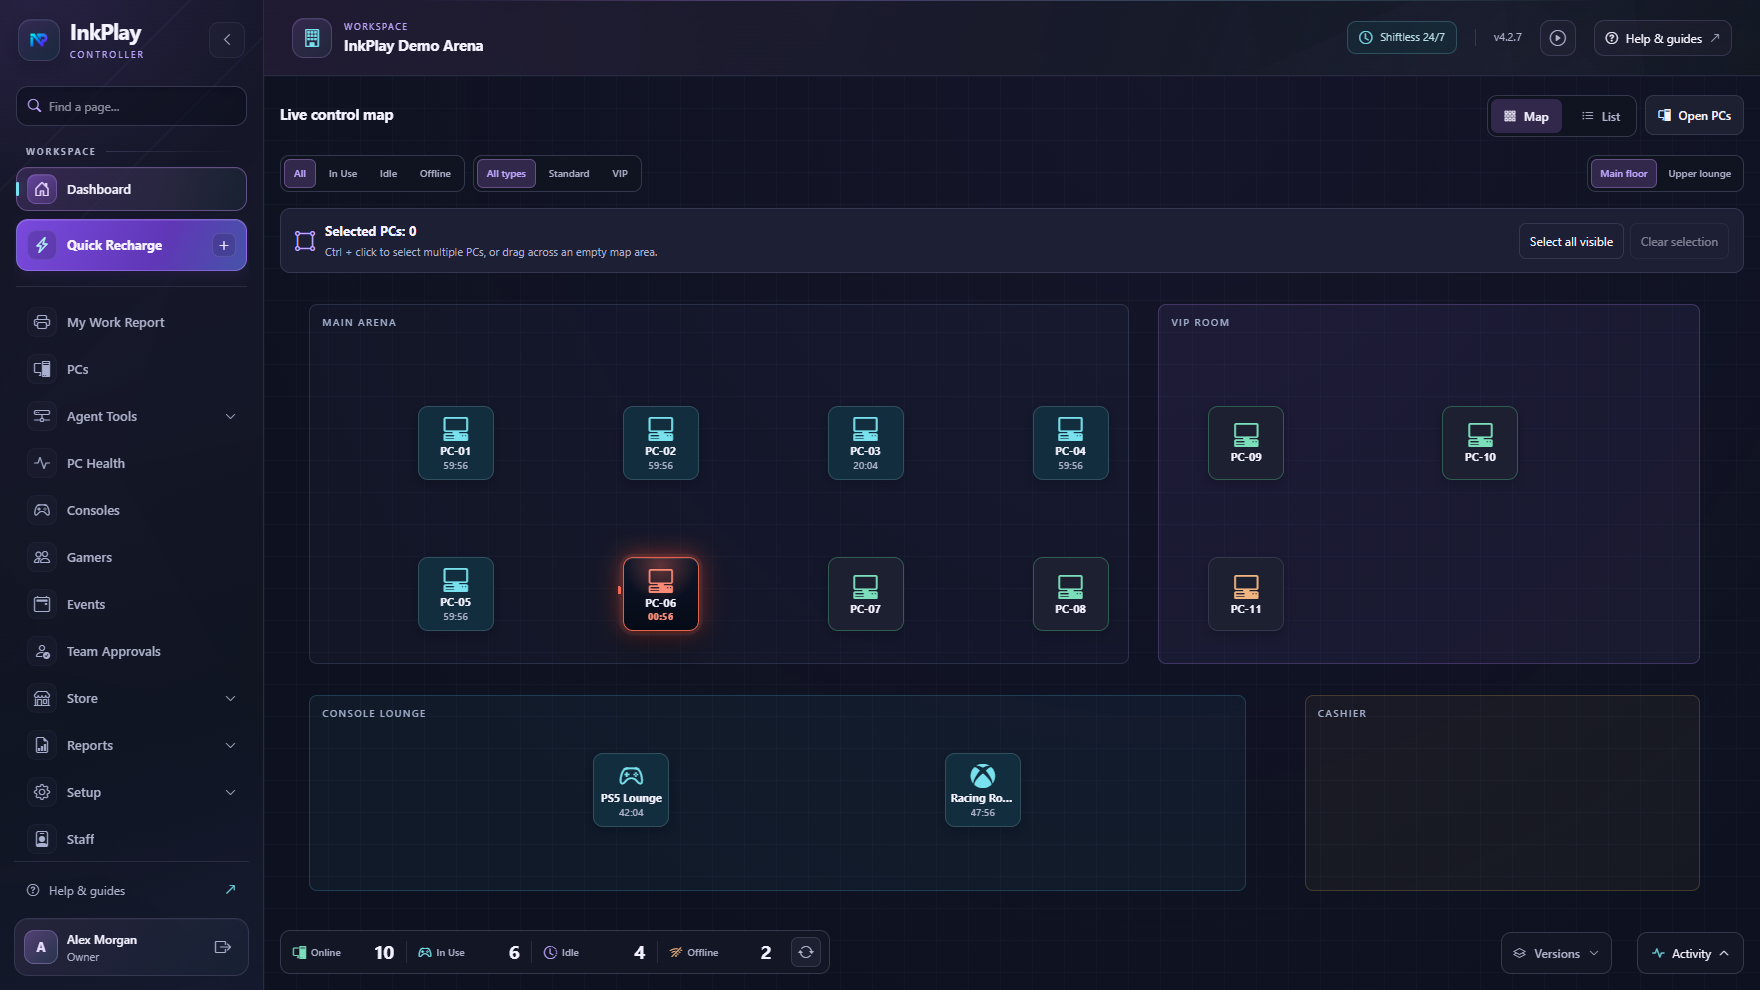Select the PC-10 tile in VIP Room
The width and height of the screenshot is (1760, 990).
click(1480, 443)
